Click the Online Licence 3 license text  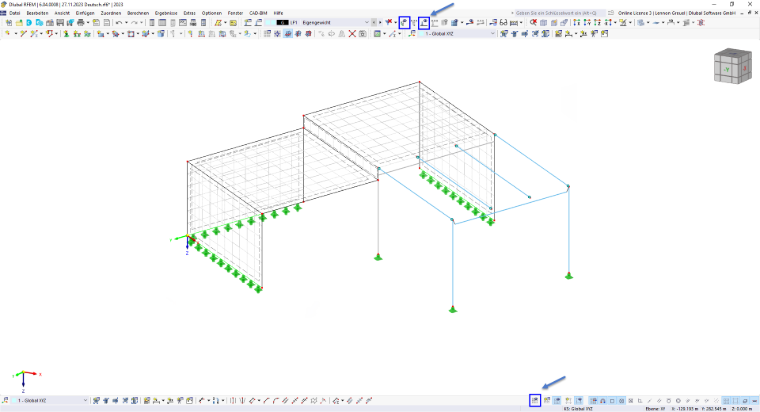(677, 13)
